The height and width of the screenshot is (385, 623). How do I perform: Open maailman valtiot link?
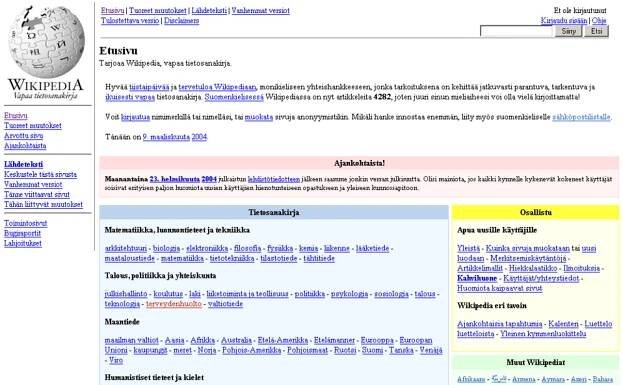[132, 341]
